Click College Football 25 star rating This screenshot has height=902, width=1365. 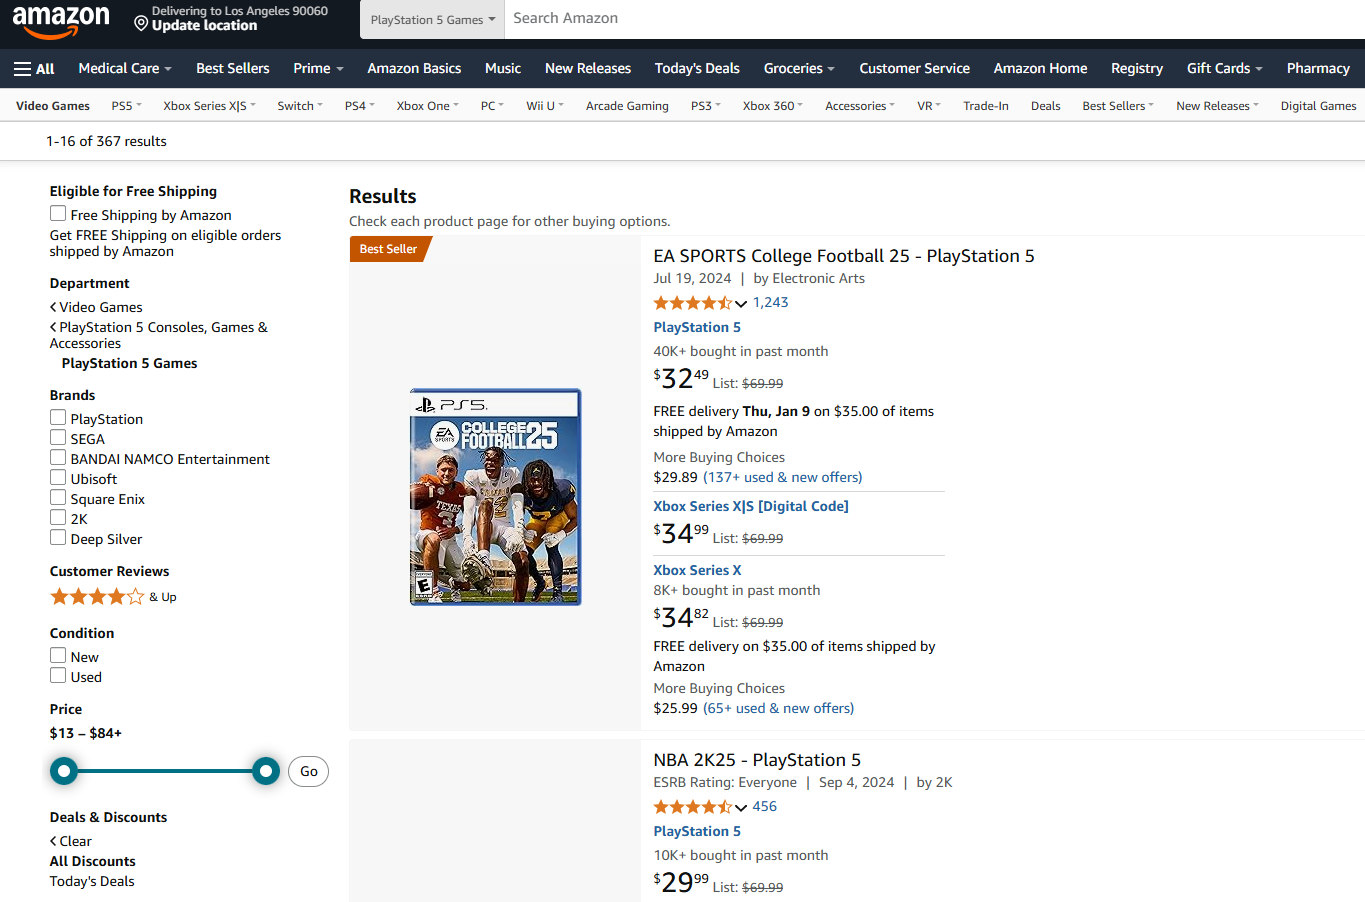[x=693, y=303]
